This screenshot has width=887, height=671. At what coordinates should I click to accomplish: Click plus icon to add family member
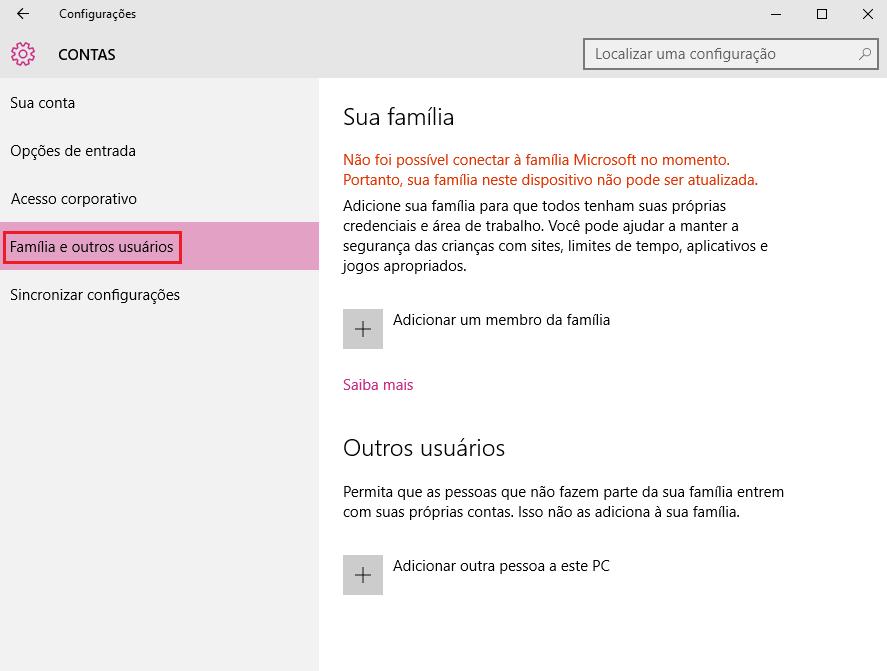click(363, 329)
